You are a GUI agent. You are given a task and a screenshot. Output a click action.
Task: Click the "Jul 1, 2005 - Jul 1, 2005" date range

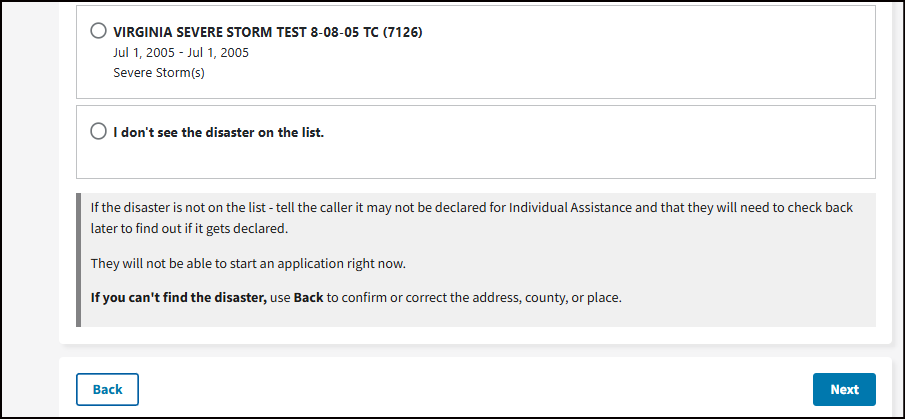click(181, 52)
